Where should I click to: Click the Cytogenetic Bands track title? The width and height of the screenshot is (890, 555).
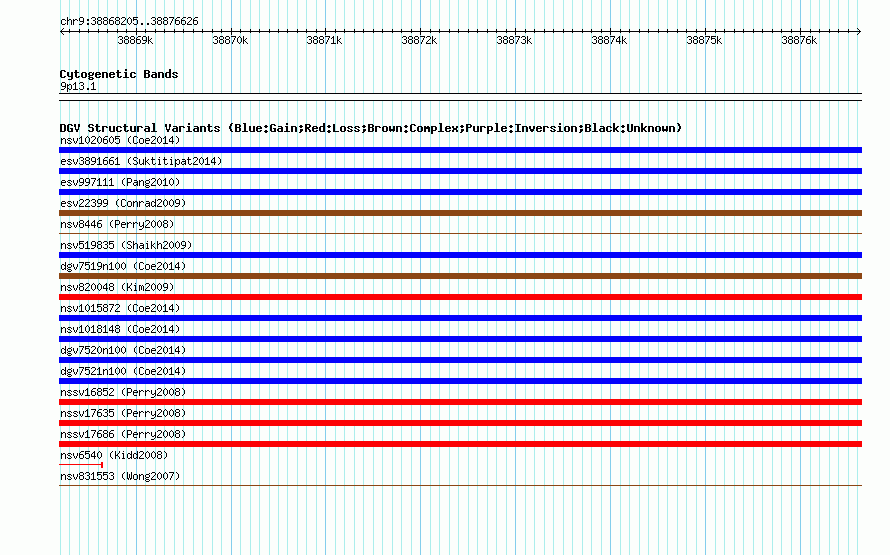coord(119,74)
